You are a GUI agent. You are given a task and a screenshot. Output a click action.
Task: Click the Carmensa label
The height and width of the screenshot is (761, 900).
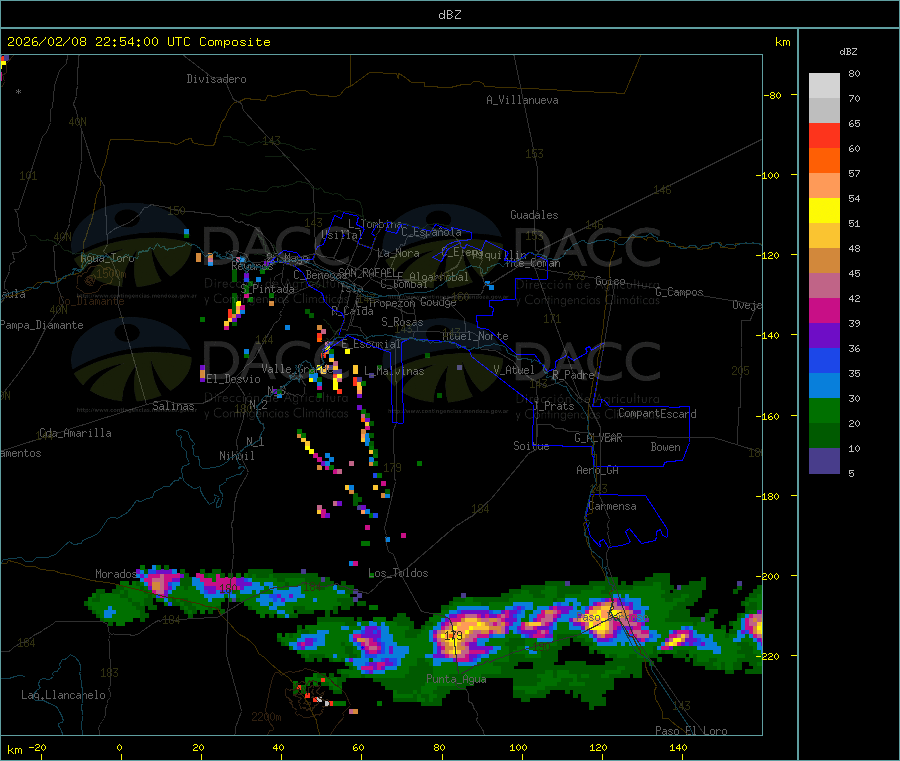tap(612, 506)
